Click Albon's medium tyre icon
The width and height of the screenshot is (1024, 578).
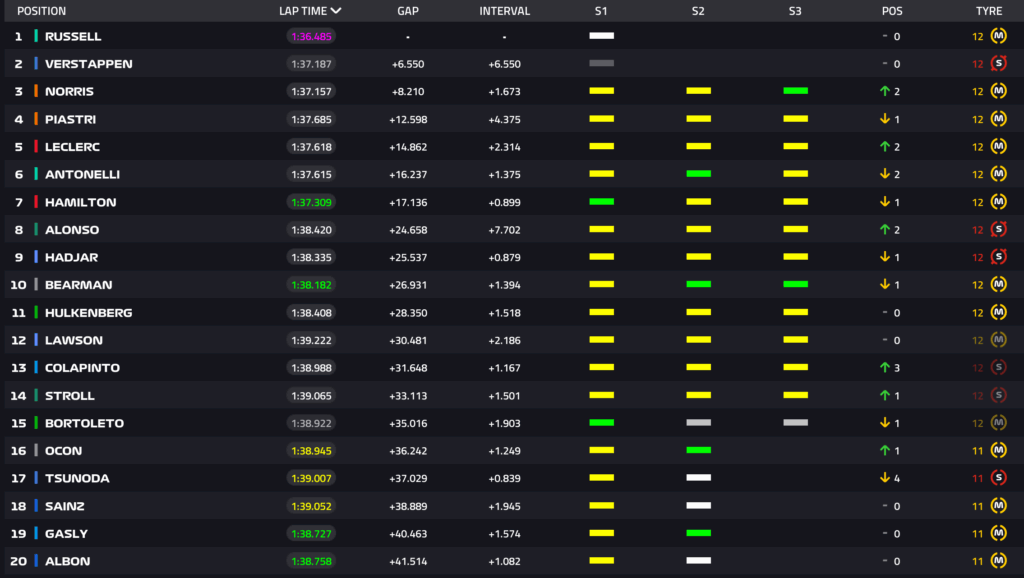[998, 561]
